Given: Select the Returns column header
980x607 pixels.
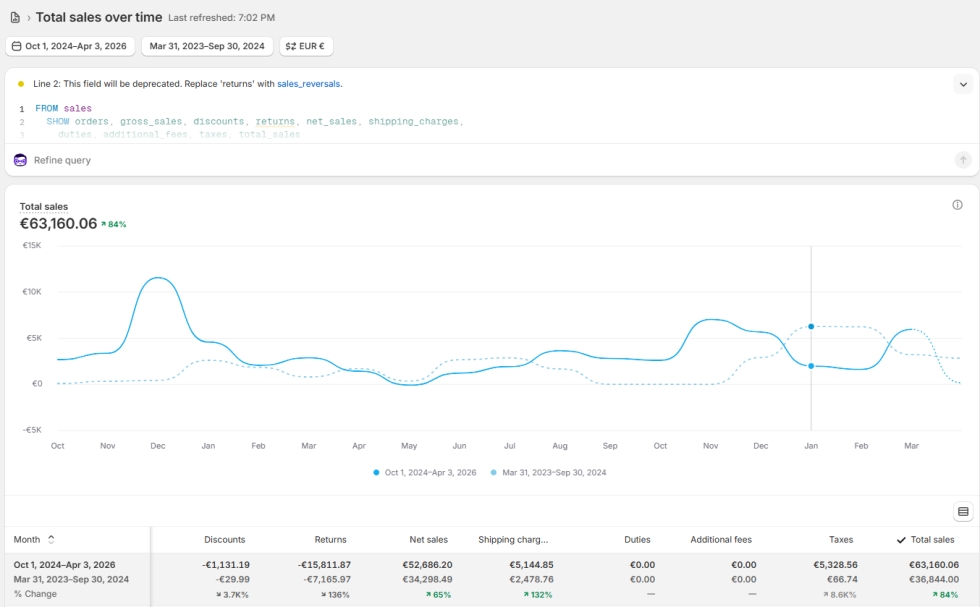Looking at the screenshot, I should (x=330, y=540).
